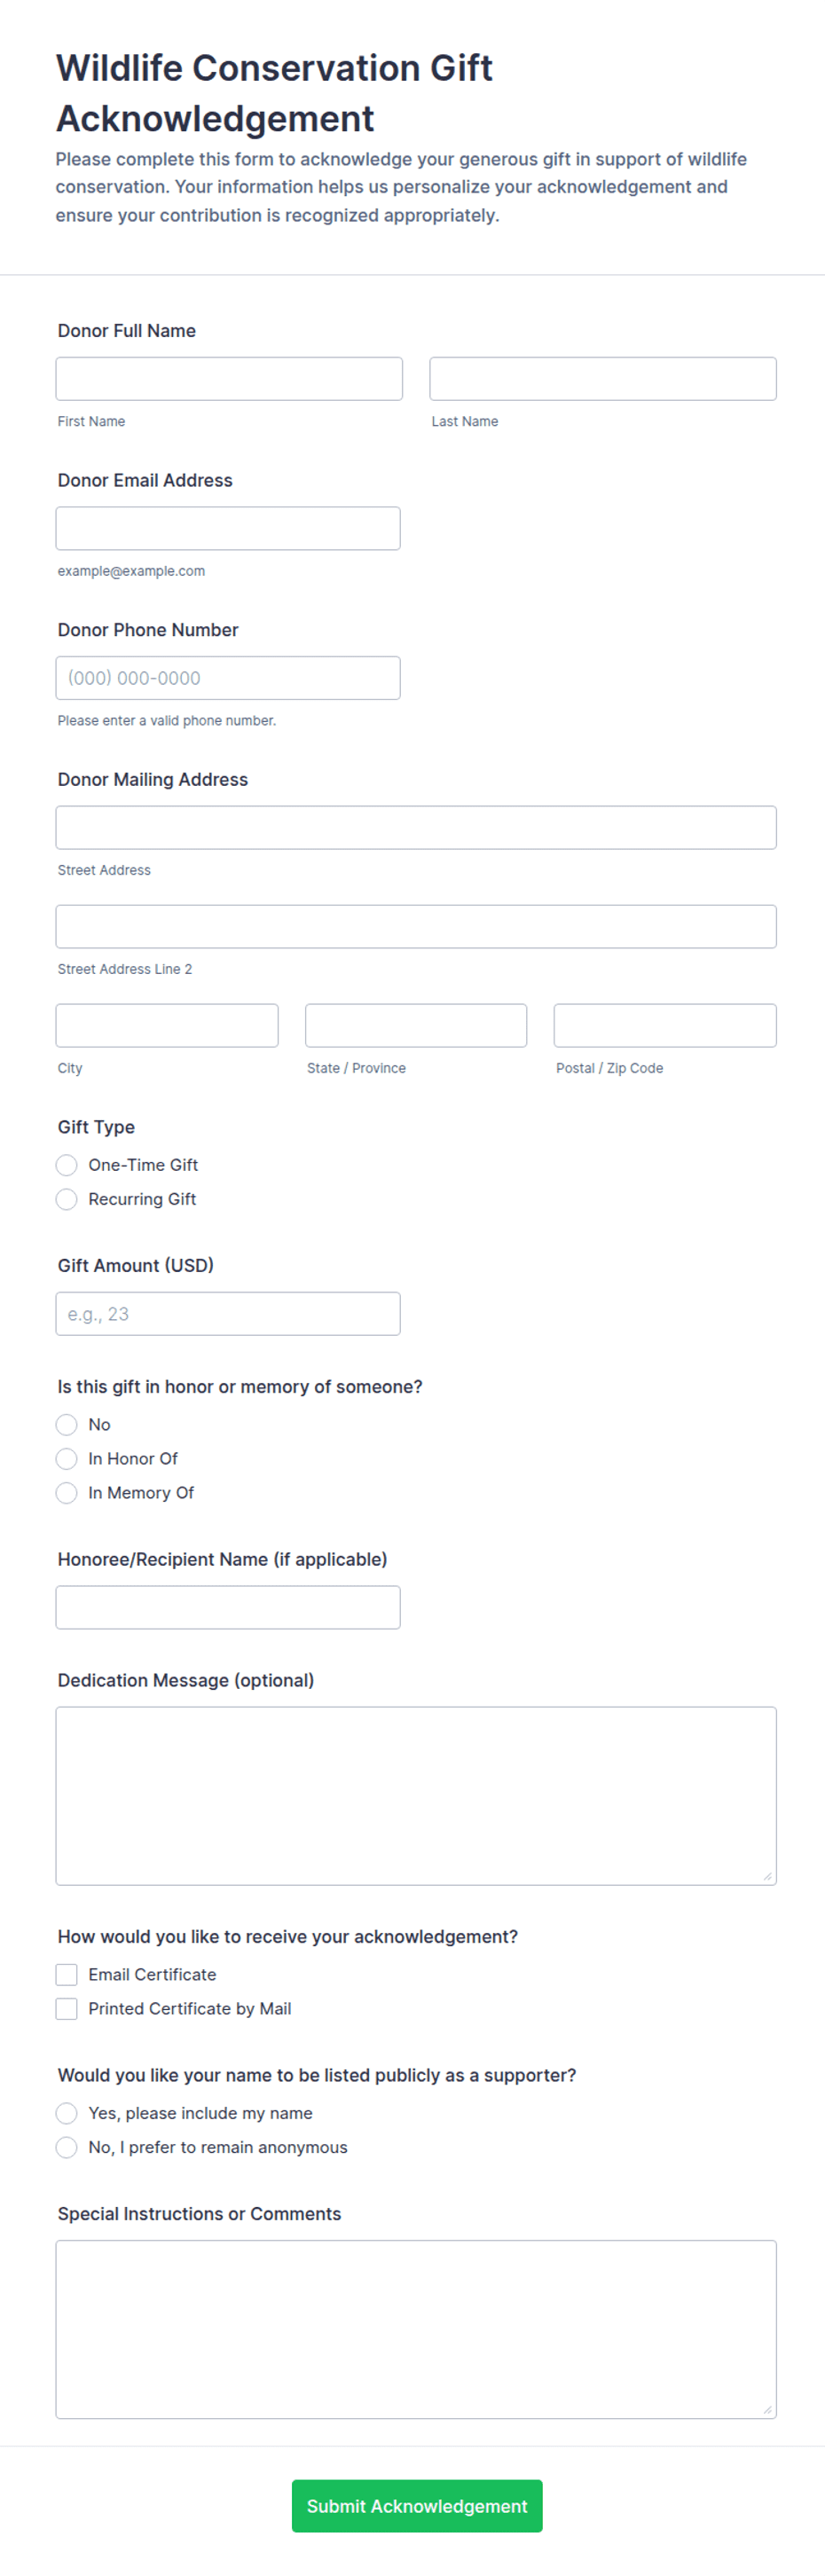
Task: Choose the In Honor Of radio option
Action: pos(67,1459)
